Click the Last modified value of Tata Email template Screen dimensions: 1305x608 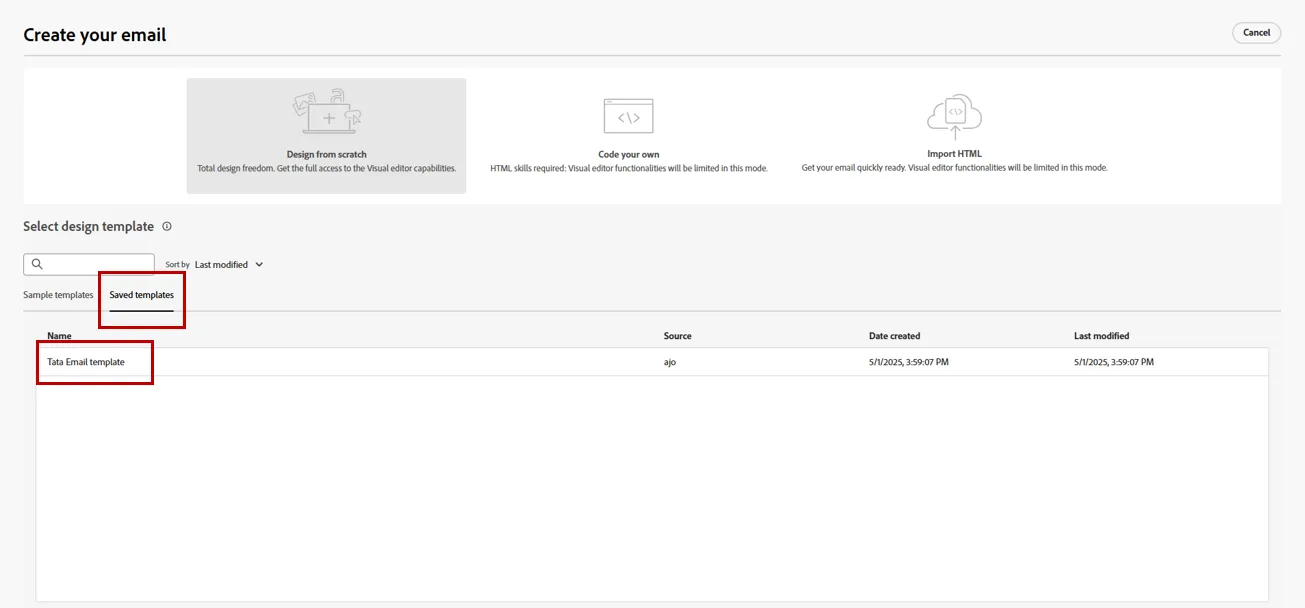(x=1114, y=362)
